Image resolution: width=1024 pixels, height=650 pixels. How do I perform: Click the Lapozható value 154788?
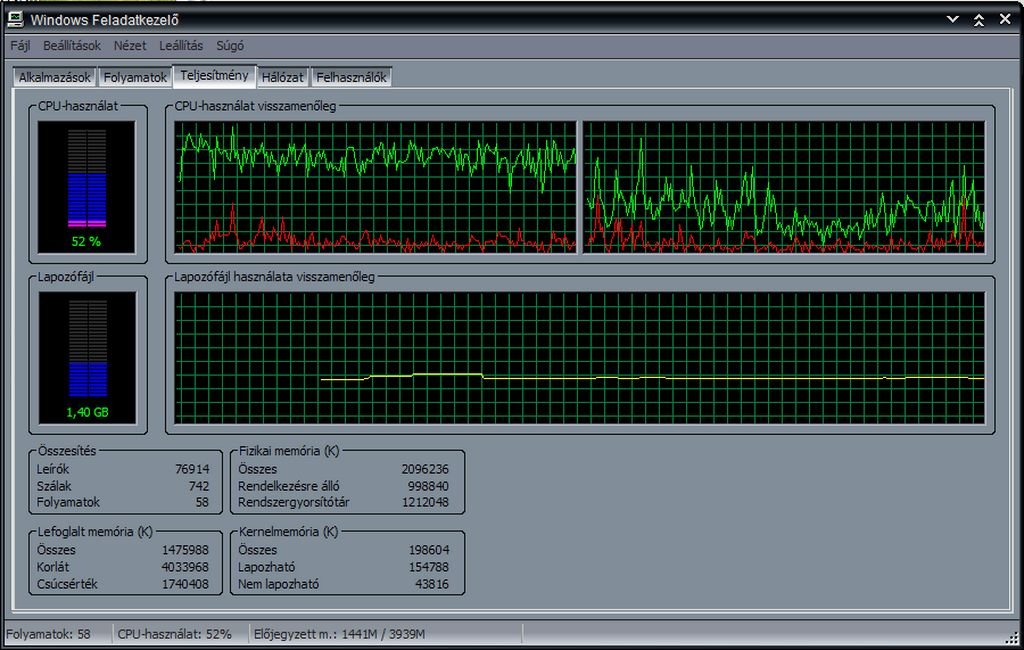pyautogui.click(x=429, y=567)
